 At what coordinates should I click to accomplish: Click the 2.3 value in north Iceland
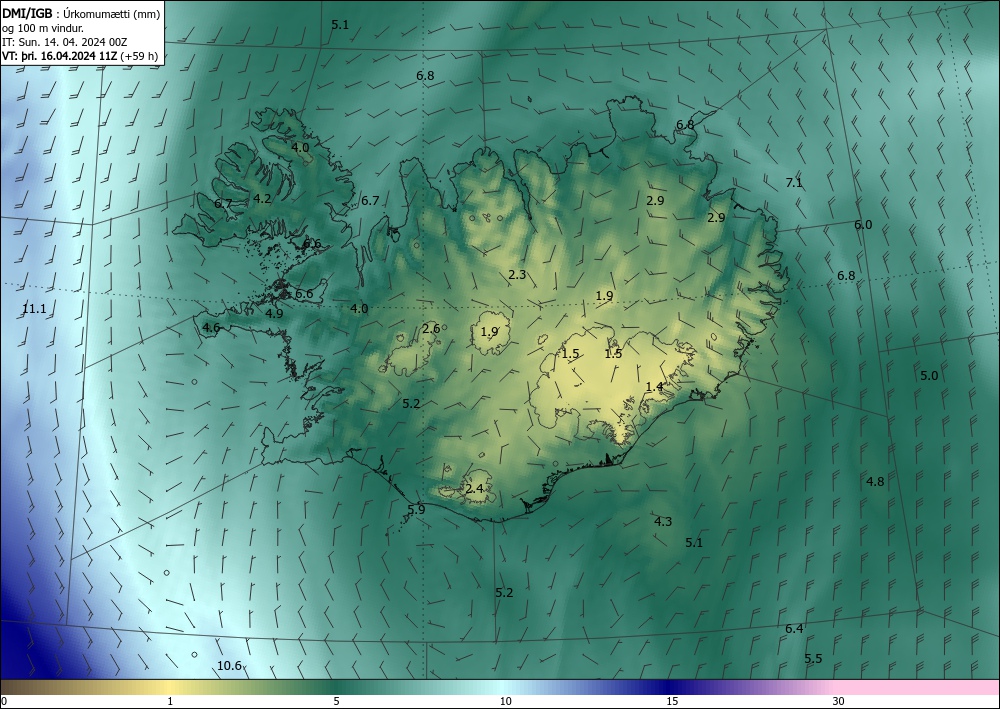517,275
